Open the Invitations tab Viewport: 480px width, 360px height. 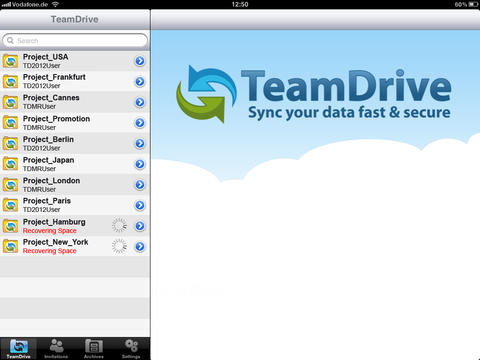[56, 349]
